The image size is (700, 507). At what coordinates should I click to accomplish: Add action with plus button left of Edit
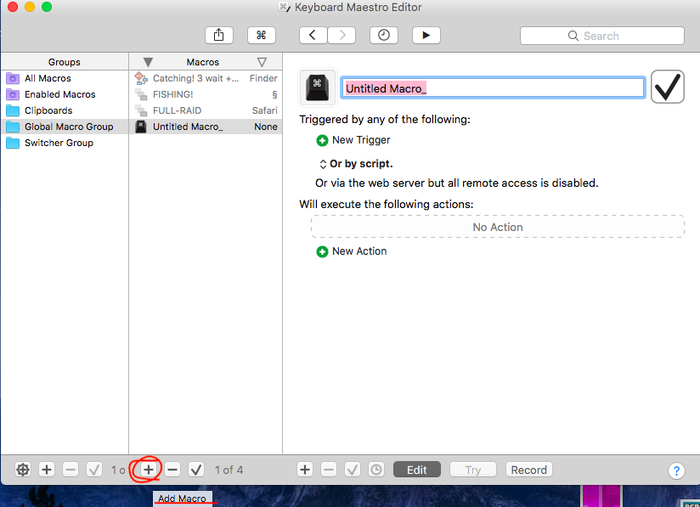(x=305, y=470)
